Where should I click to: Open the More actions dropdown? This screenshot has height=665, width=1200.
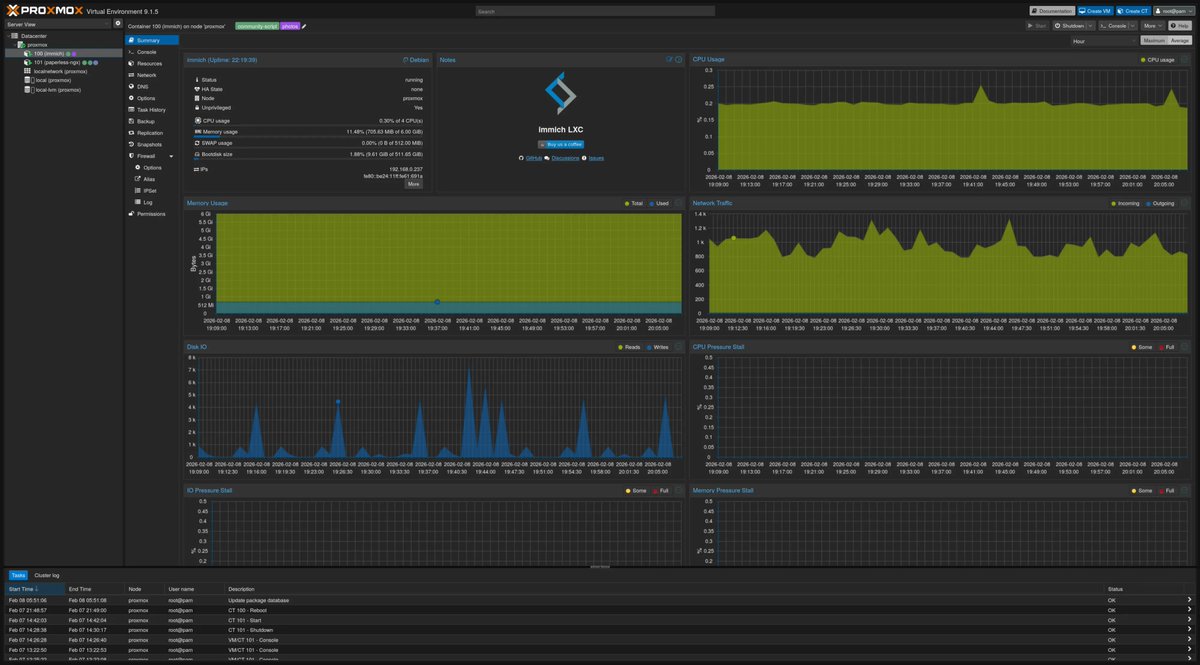[x=1154, y=26]
